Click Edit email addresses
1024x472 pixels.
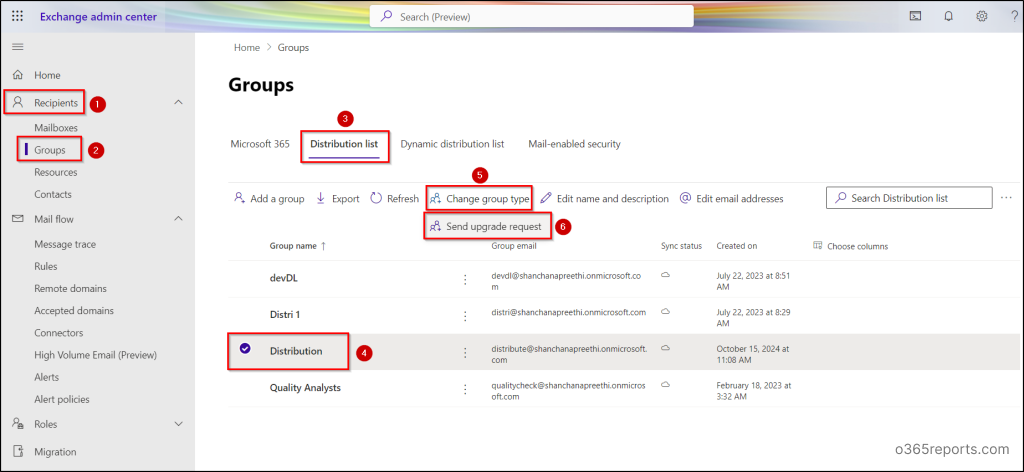pos(731,198)
